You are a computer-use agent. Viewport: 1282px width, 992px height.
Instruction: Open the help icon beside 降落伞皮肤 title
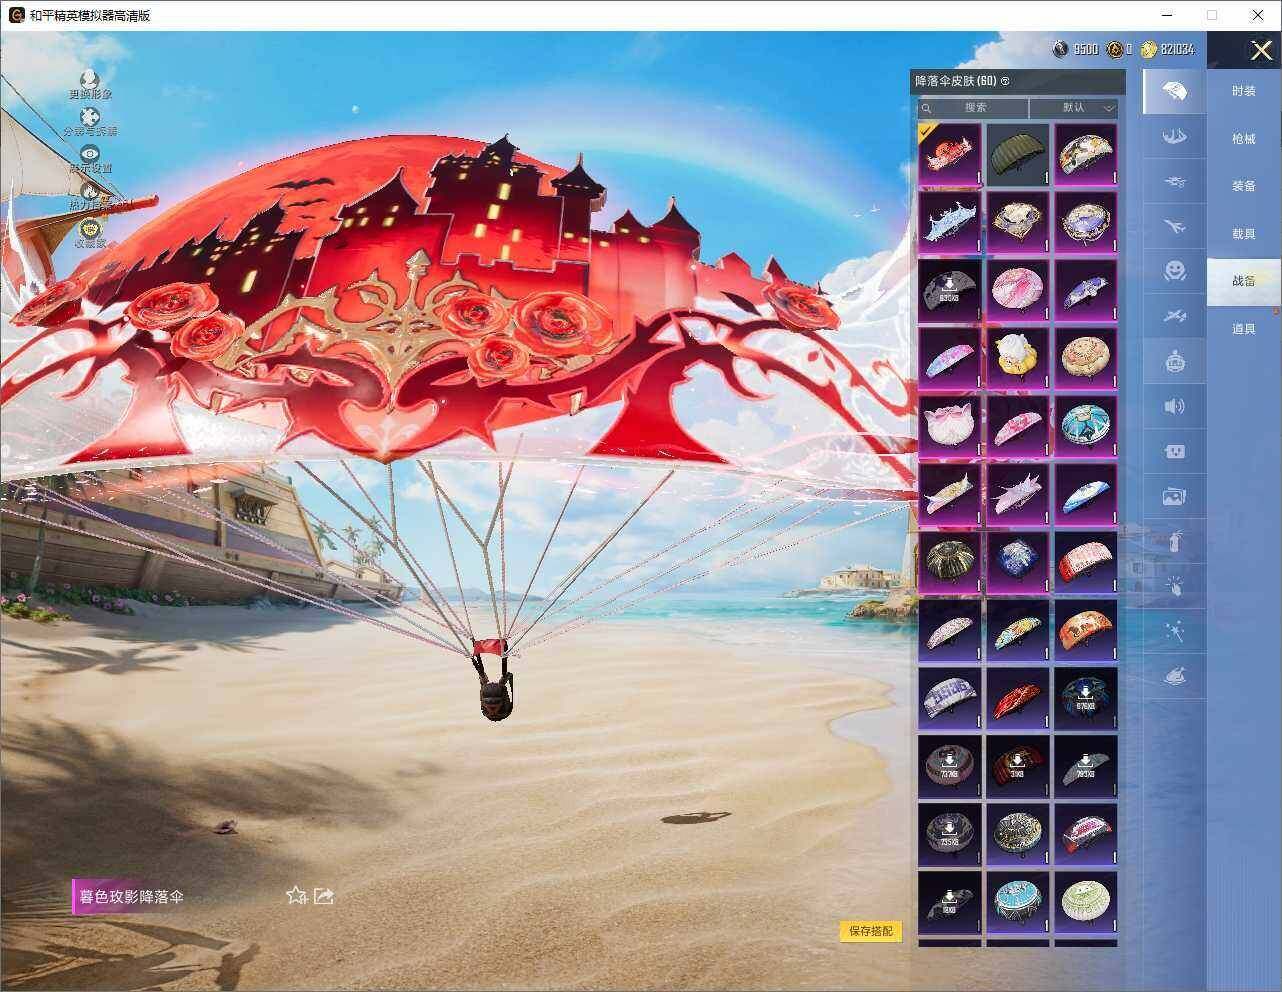coord(1005,81)
